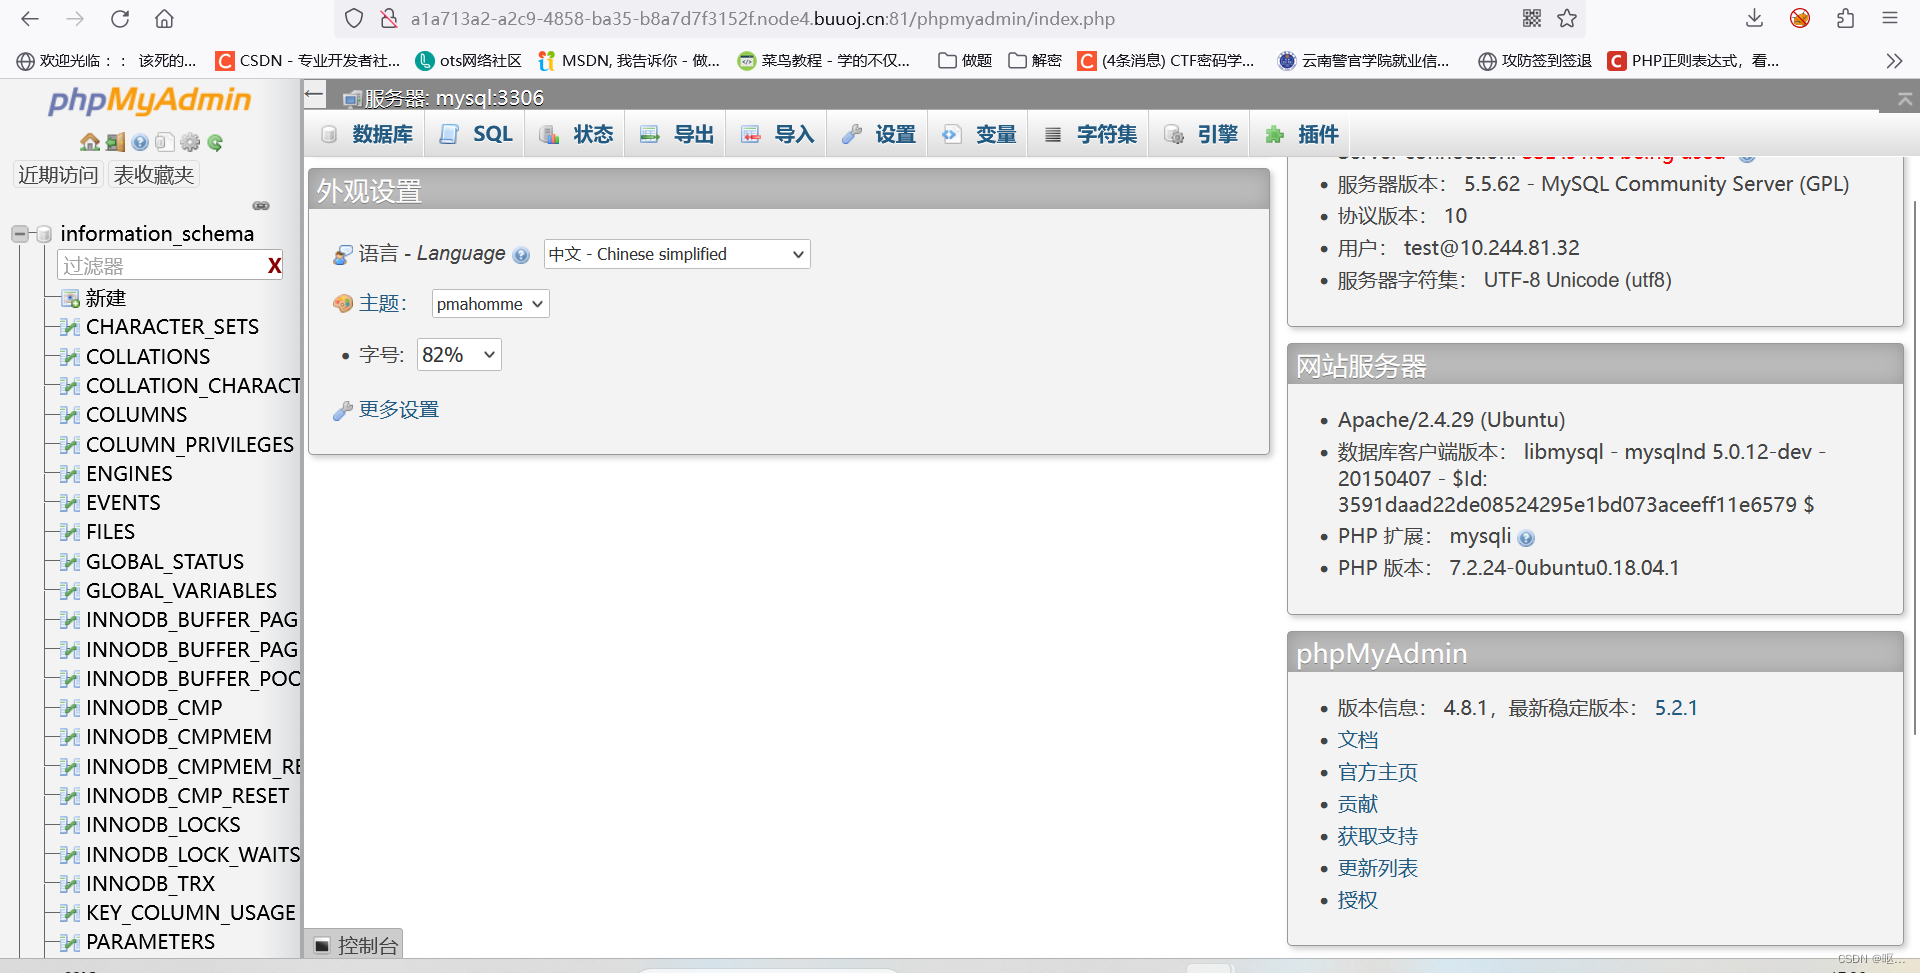Open the 数据库 (Databases) tab
Screen dimensions: 1920x973
pyautogui.click(x=367, y=134)
